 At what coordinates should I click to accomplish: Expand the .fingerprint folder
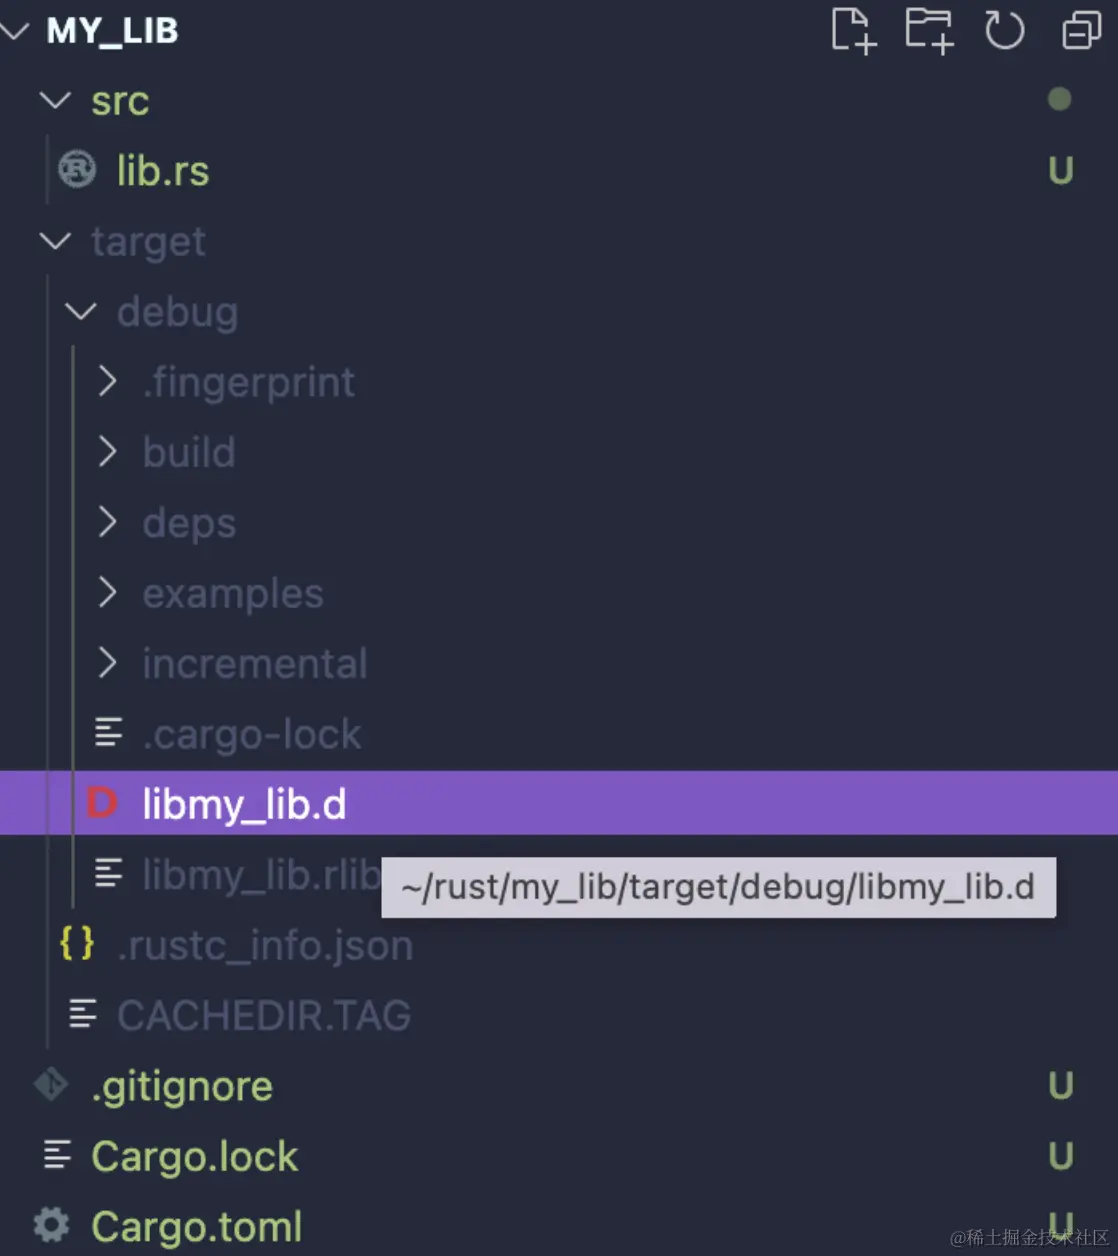point(107,381)
